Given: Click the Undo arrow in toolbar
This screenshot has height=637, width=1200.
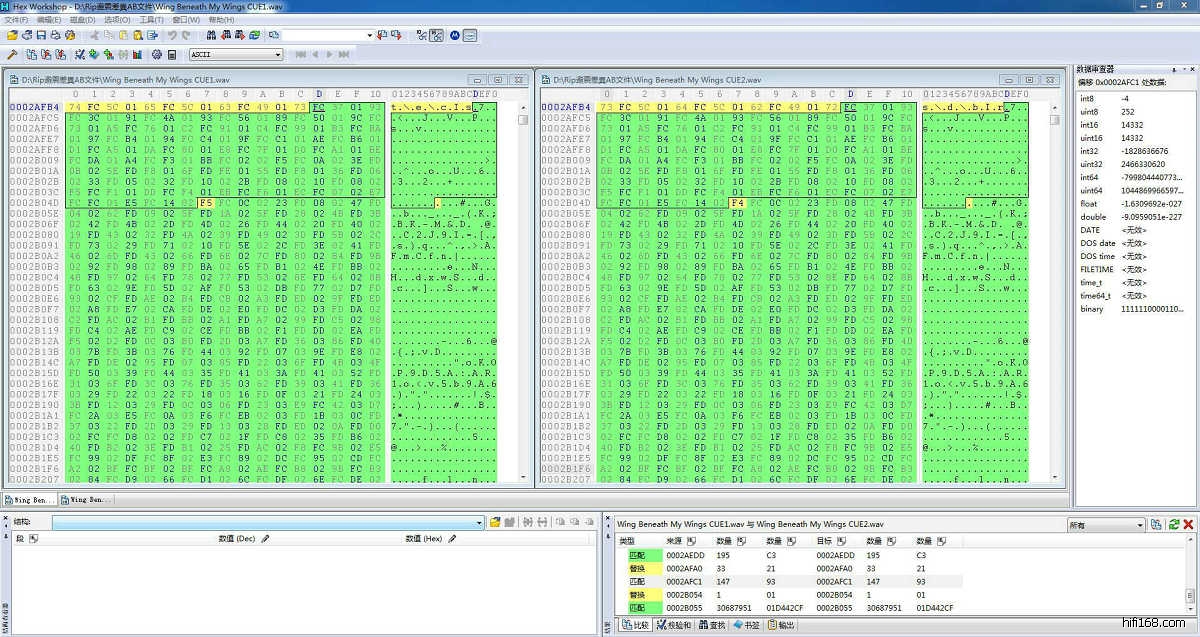Looking at the screenshot, I should pyautogui.click(x=172, y=35).
